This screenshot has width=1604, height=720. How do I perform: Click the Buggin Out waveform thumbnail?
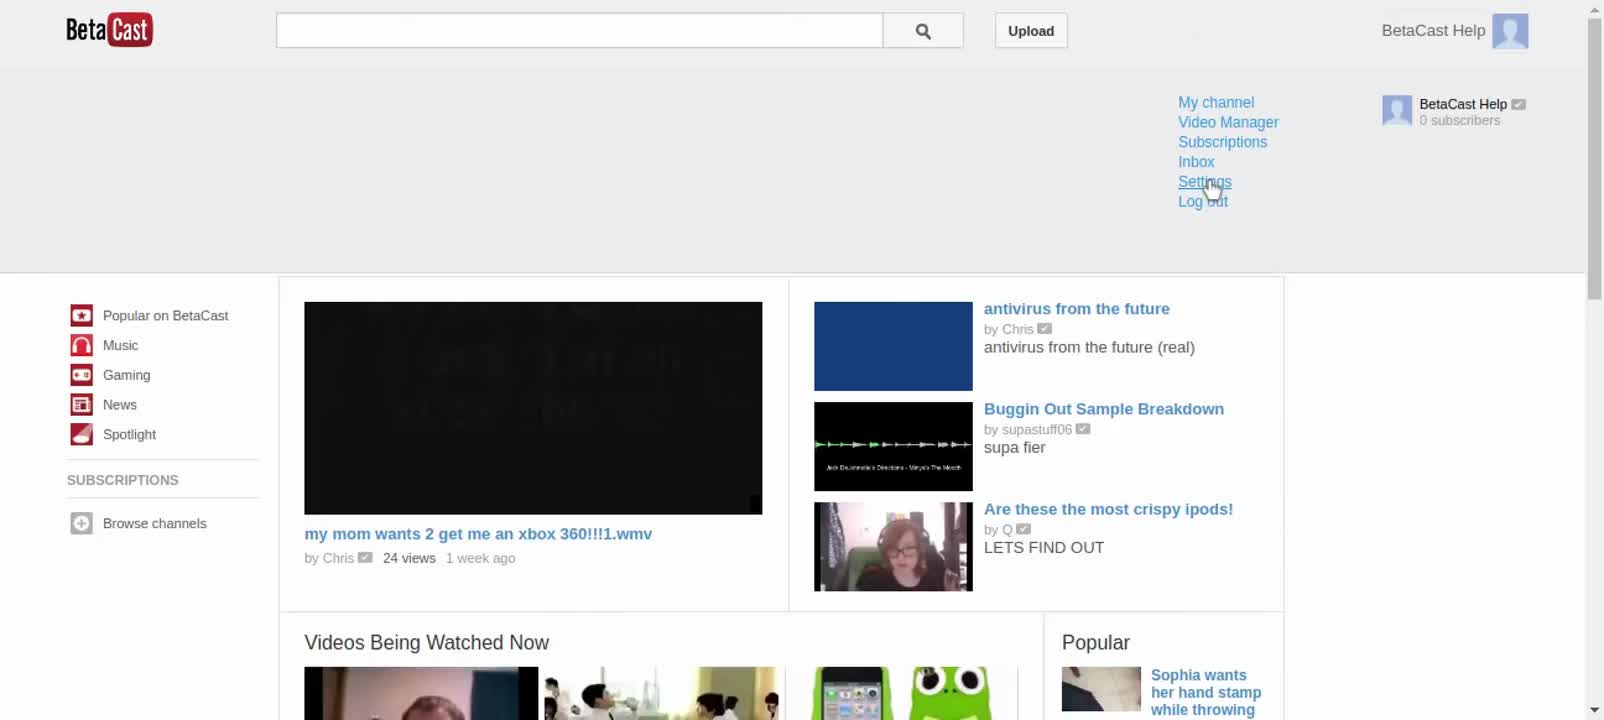pos(893,446)
